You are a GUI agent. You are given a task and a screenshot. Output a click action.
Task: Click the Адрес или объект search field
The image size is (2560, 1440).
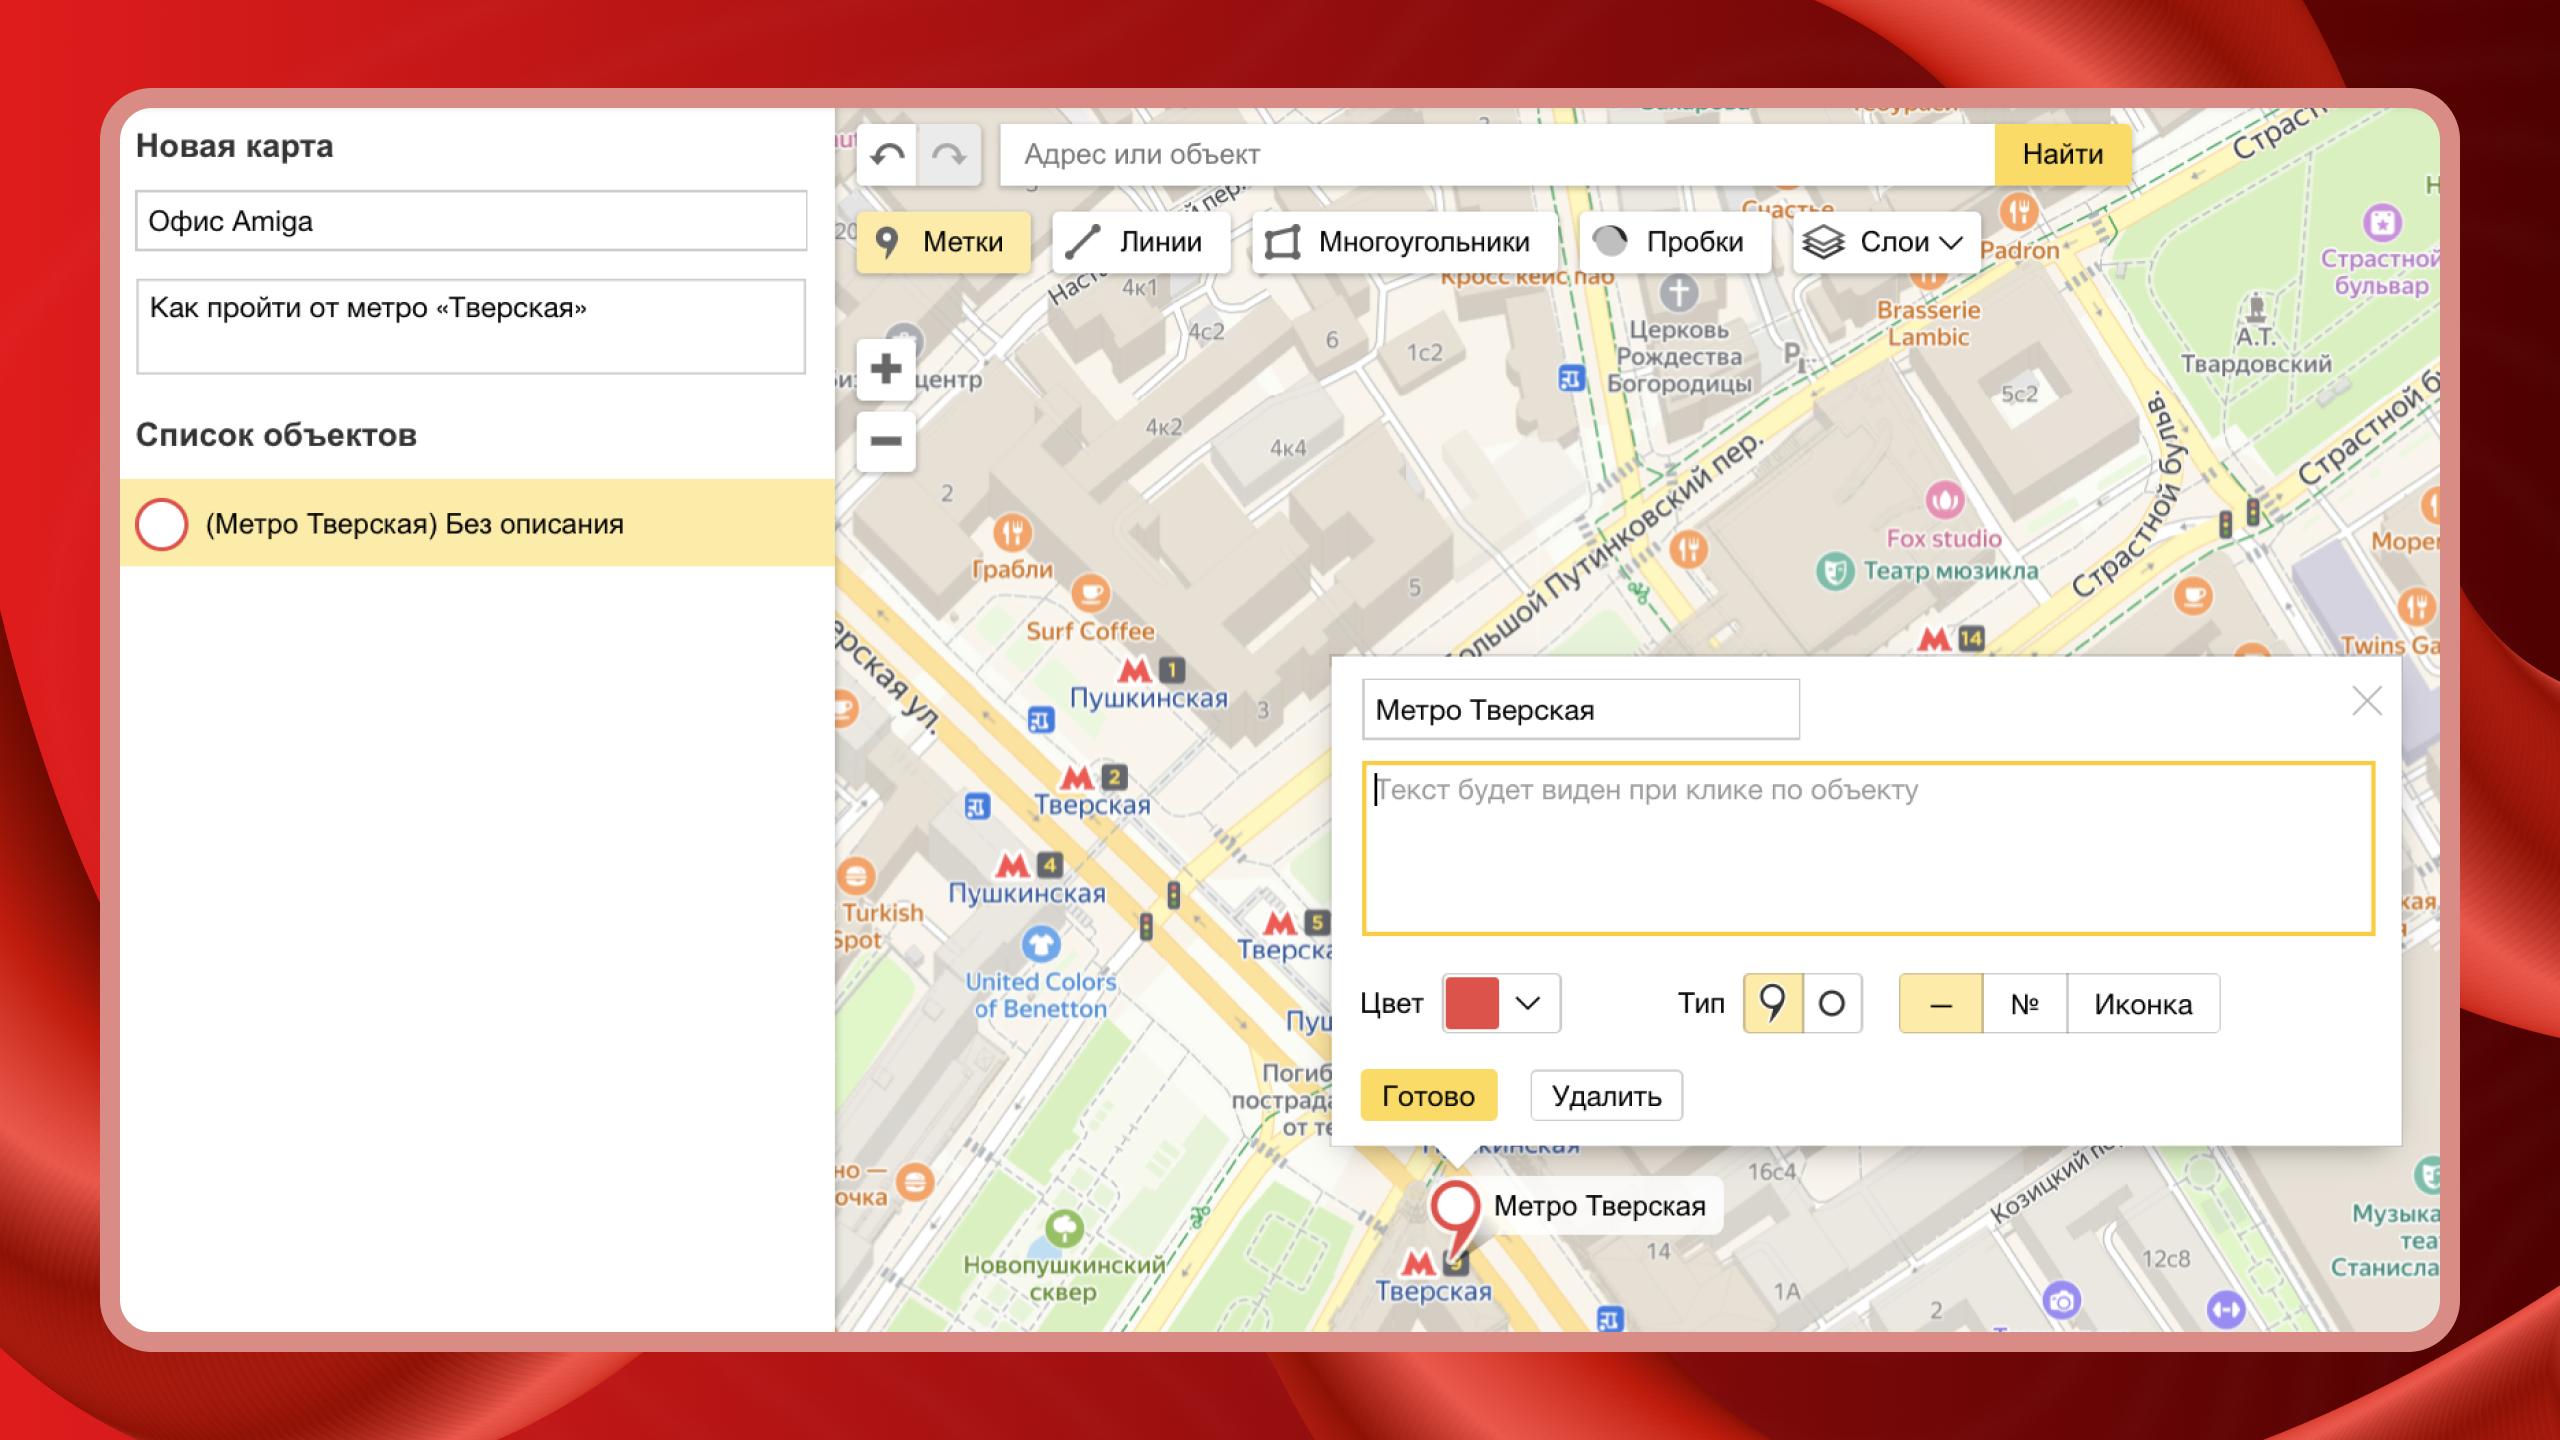(1496, 155)
